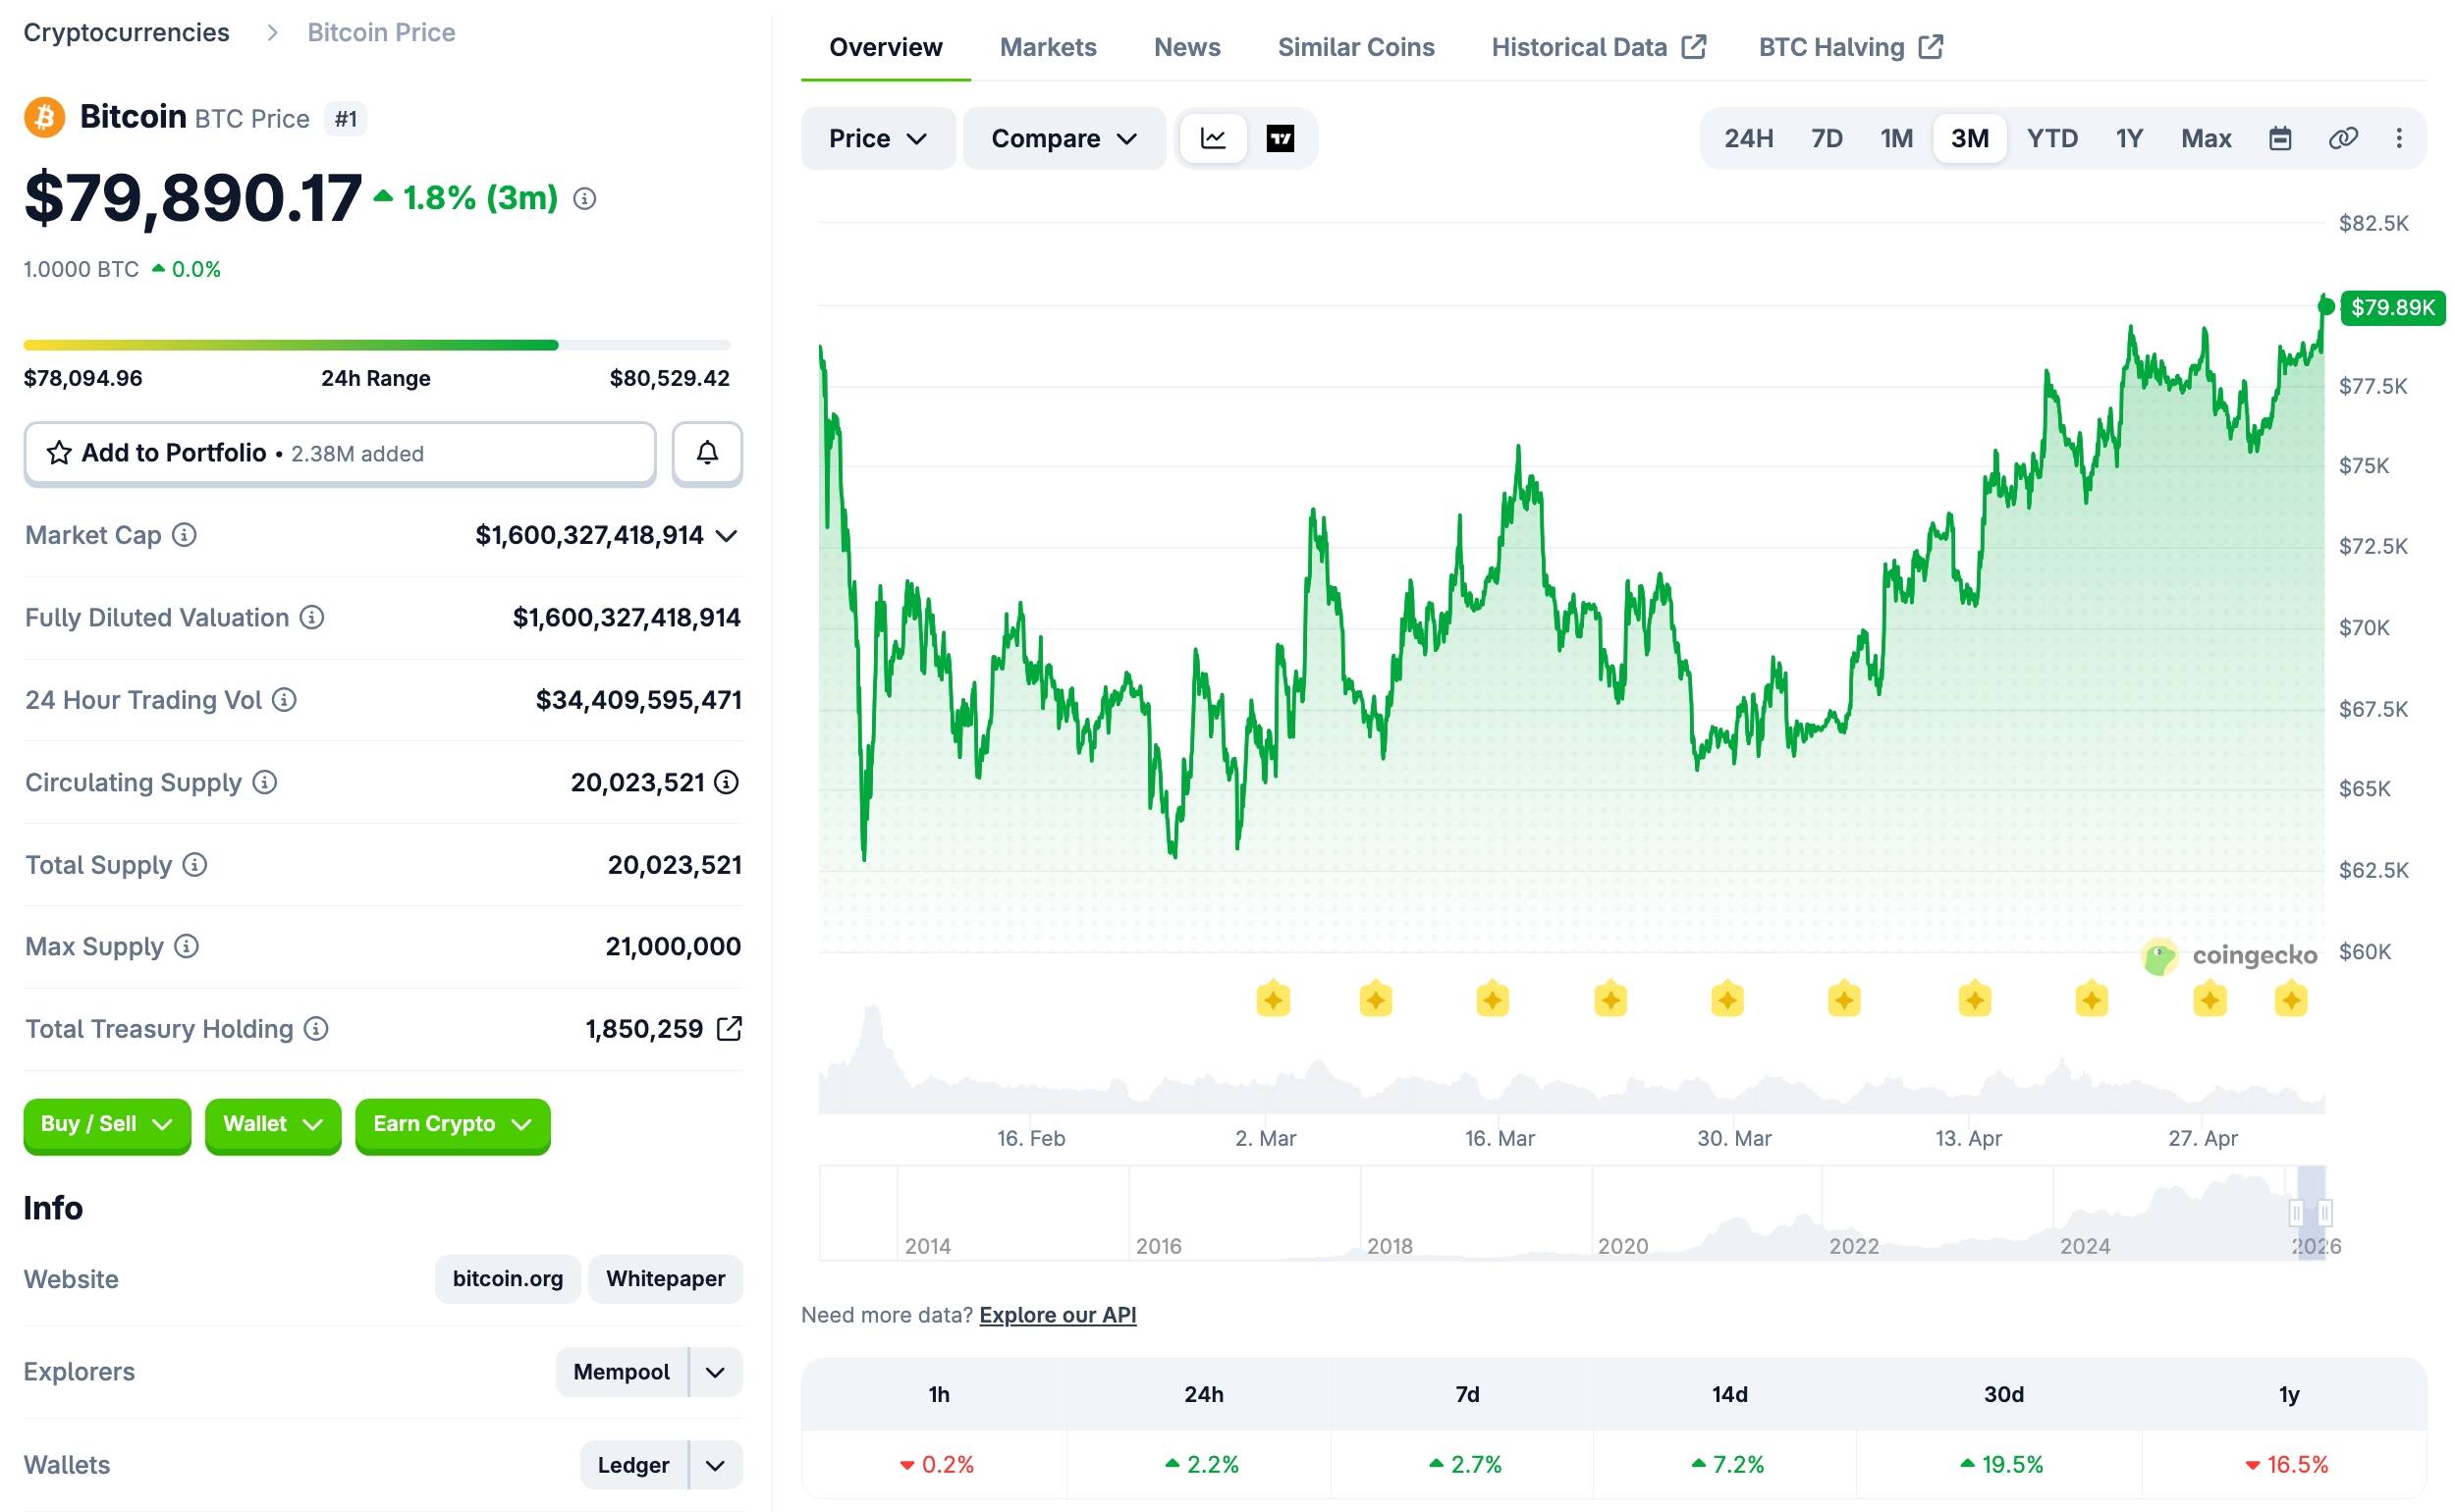Switch to the News tab
This screenshot has width=2455, height=1512.
tap(1187, 47)
